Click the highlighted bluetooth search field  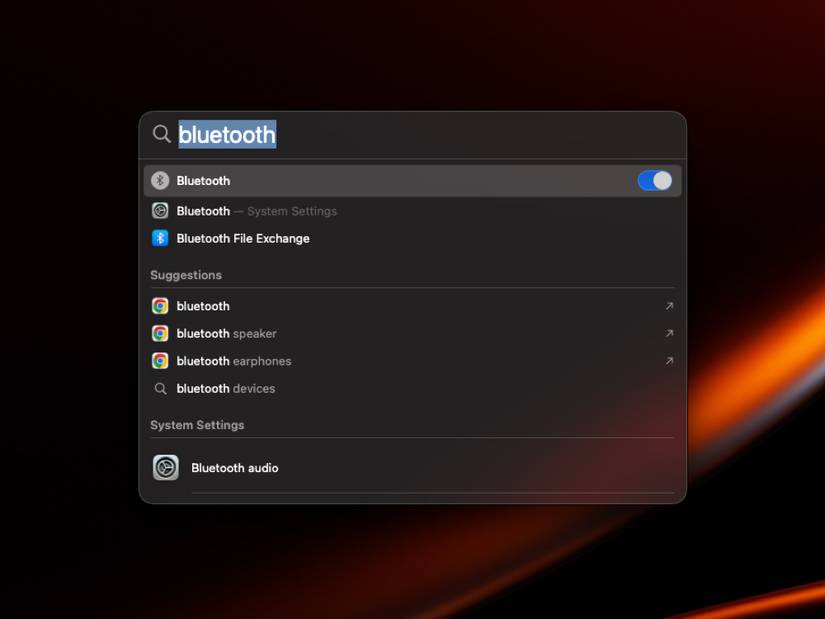tap(227, 135)
